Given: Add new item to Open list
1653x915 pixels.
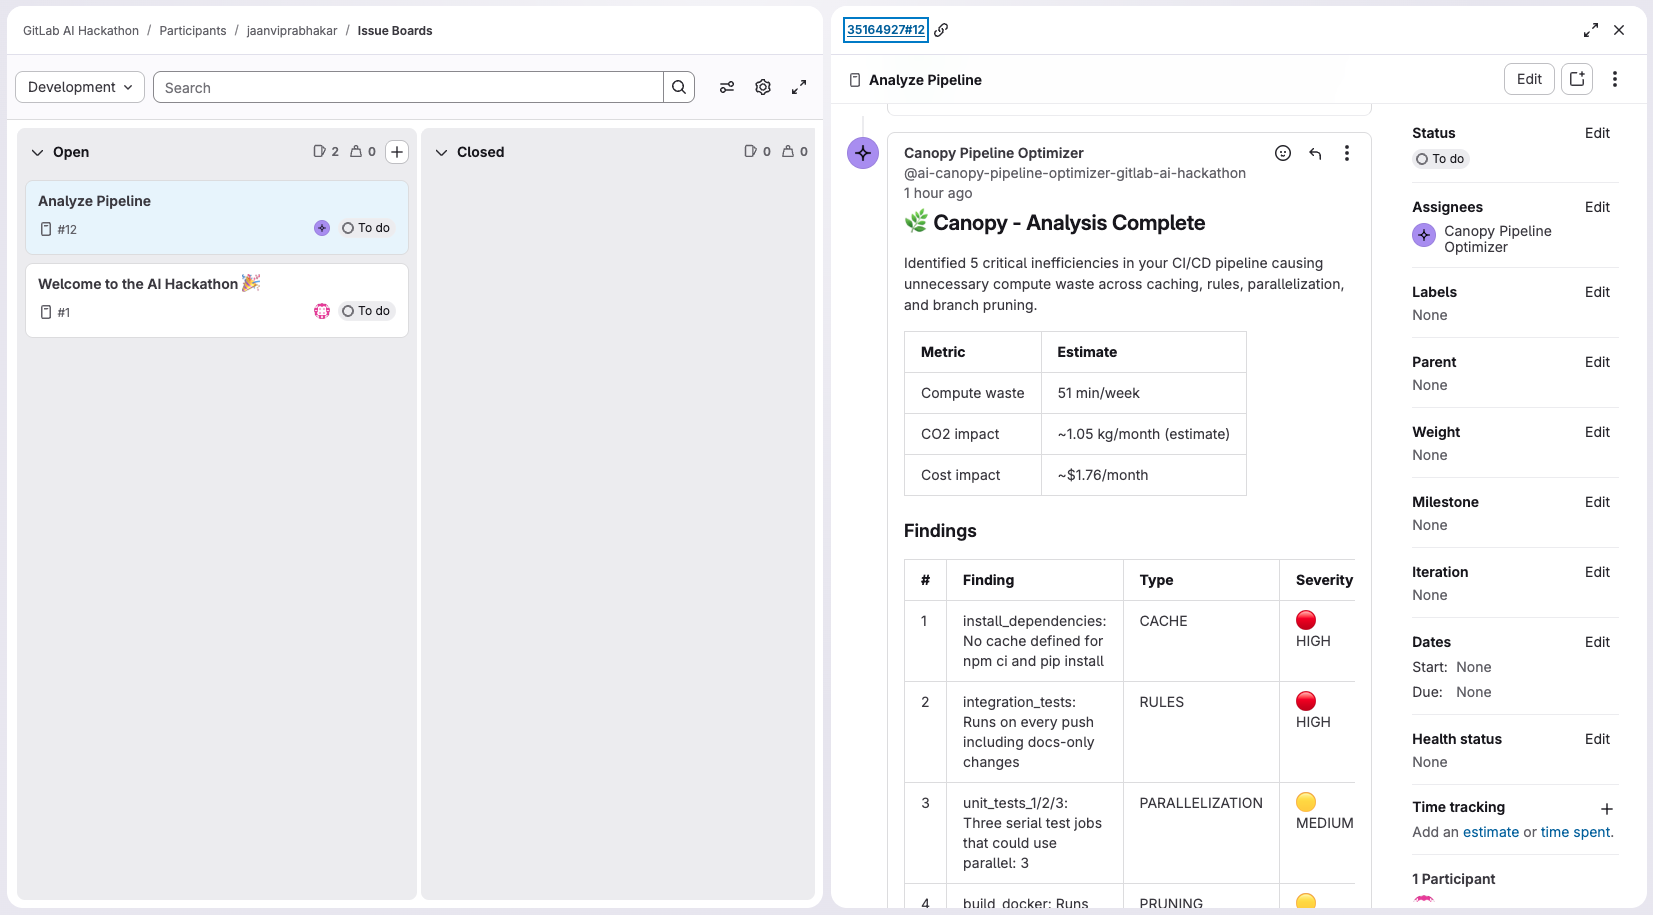Looking at the screenshot, I should pos(397,152).
